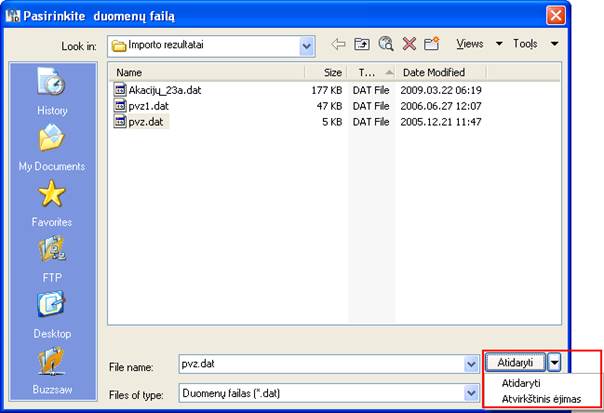Create a new folder icon
Viewport: 604px width, 413px height.
(x=431, y=45)
